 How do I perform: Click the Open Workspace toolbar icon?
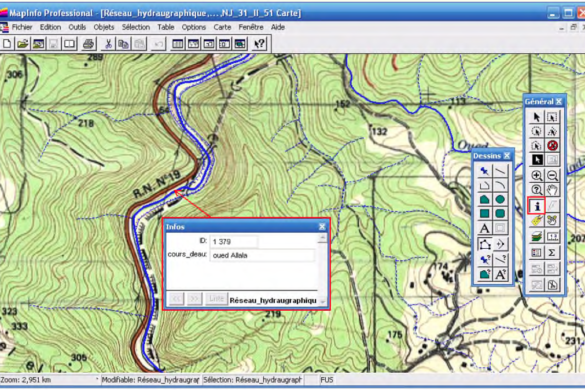[x=38, y=44]
